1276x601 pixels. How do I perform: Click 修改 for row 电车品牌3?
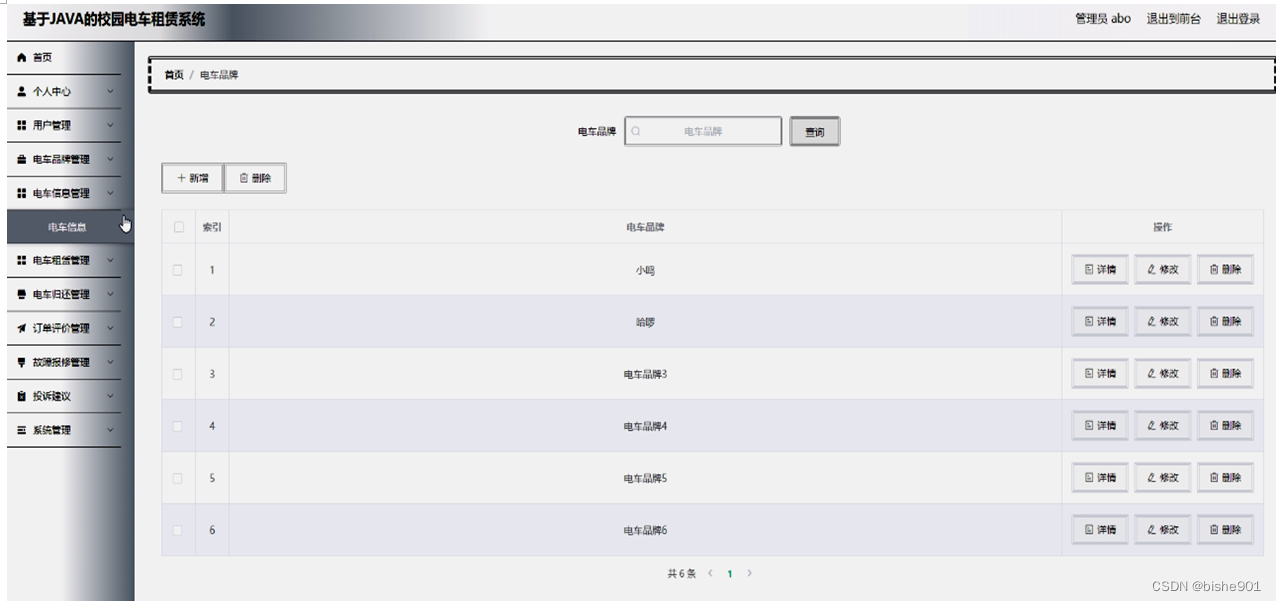coord(1163,373)
